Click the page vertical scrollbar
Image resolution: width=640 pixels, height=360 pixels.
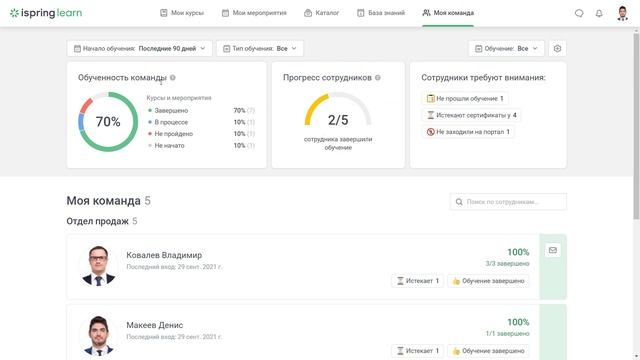pos(636,127)
